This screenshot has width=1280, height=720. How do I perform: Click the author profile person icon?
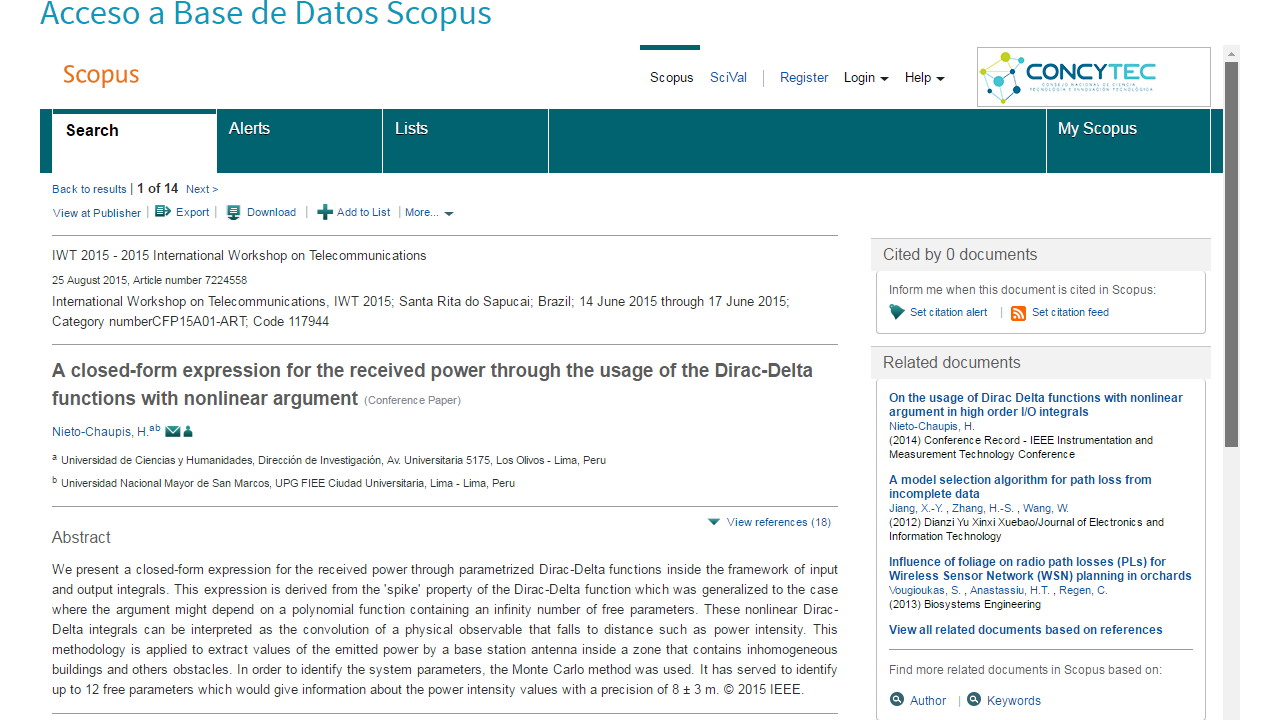click(188, 432)
